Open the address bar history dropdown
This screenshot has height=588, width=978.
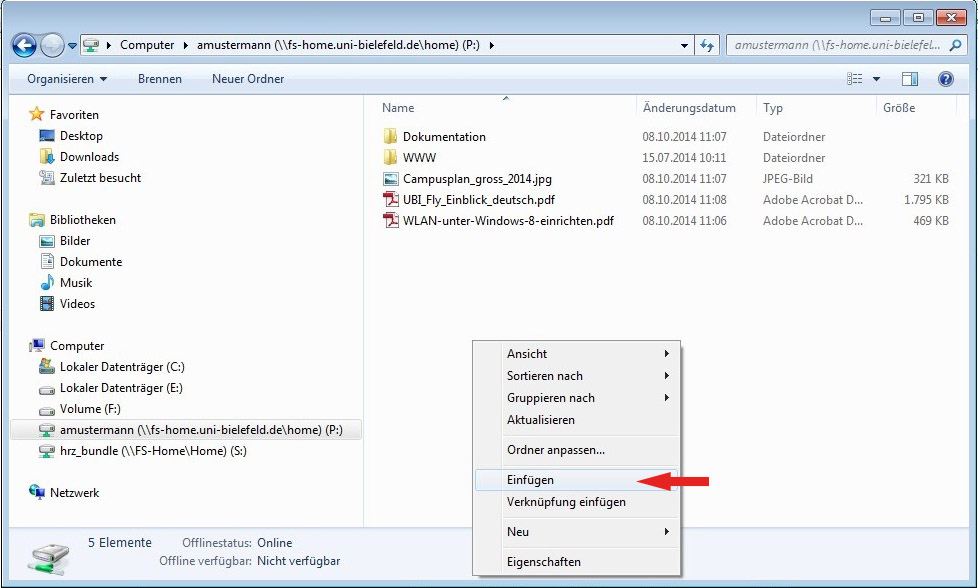(684, 46)
